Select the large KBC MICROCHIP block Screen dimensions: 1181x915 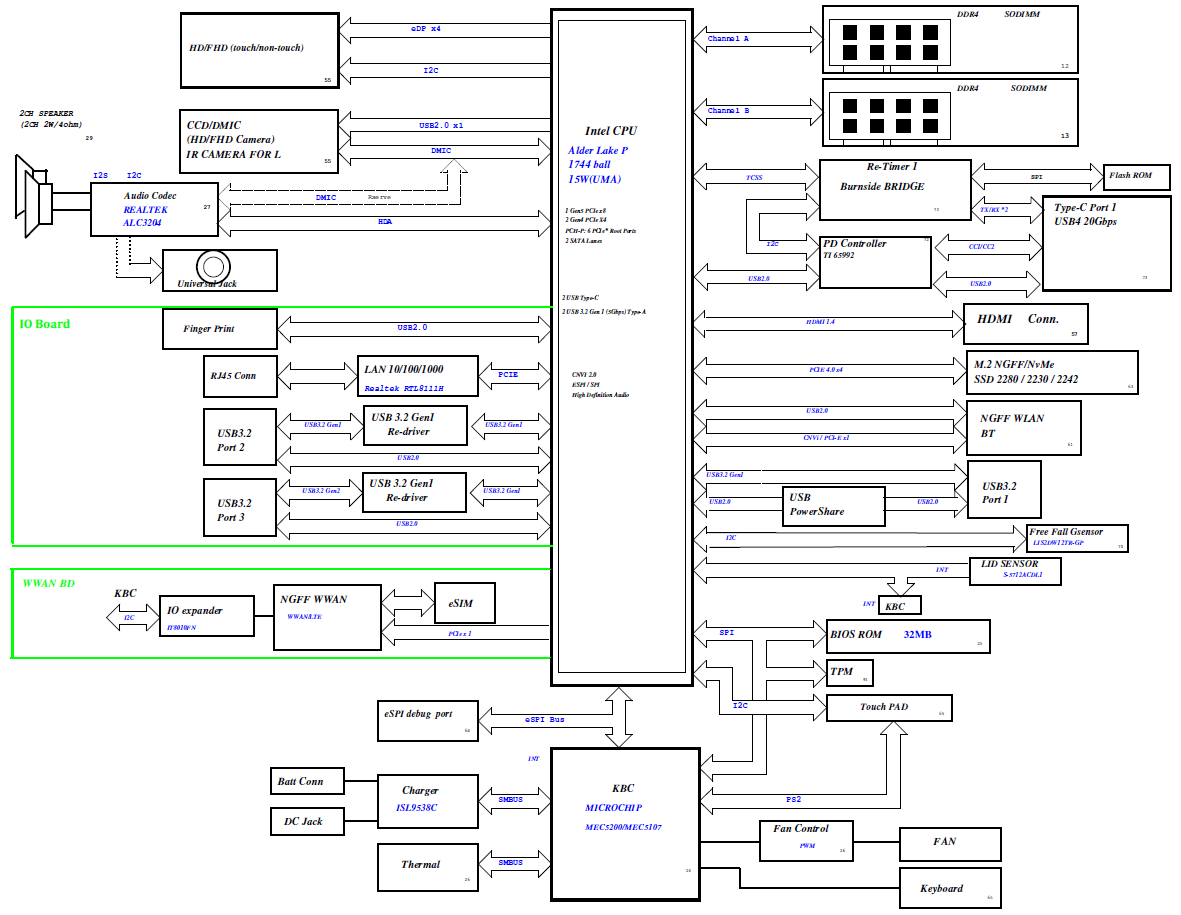[x=625, y=825]
